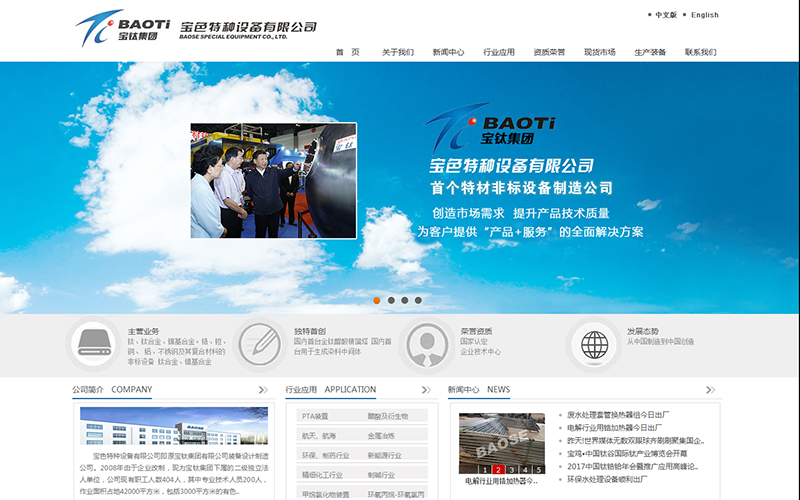The width and height of the screenshot is (800, 500).
Task: Switch language to English
Action: (x=705, y=15)
